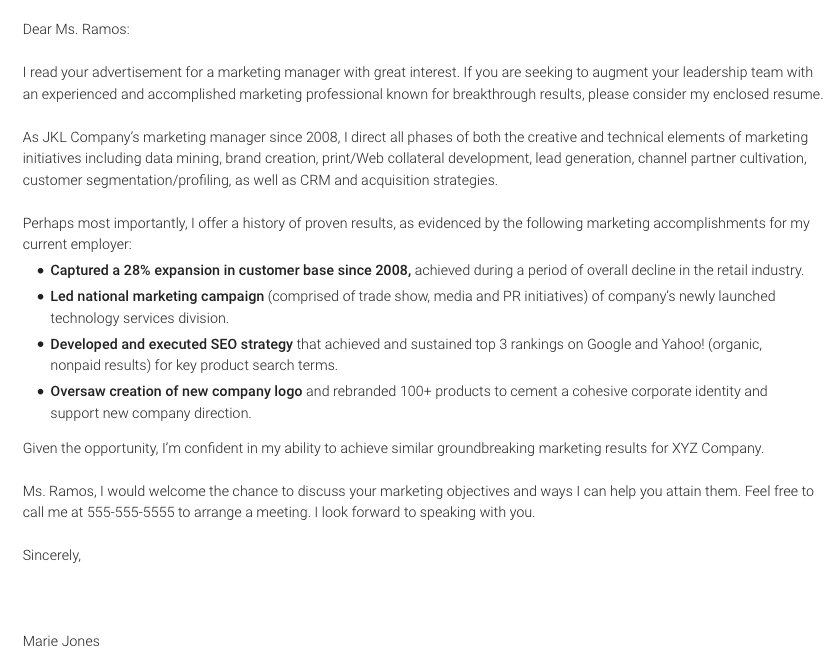Click the signature name "Marie Jones"

tap(61, 641)
